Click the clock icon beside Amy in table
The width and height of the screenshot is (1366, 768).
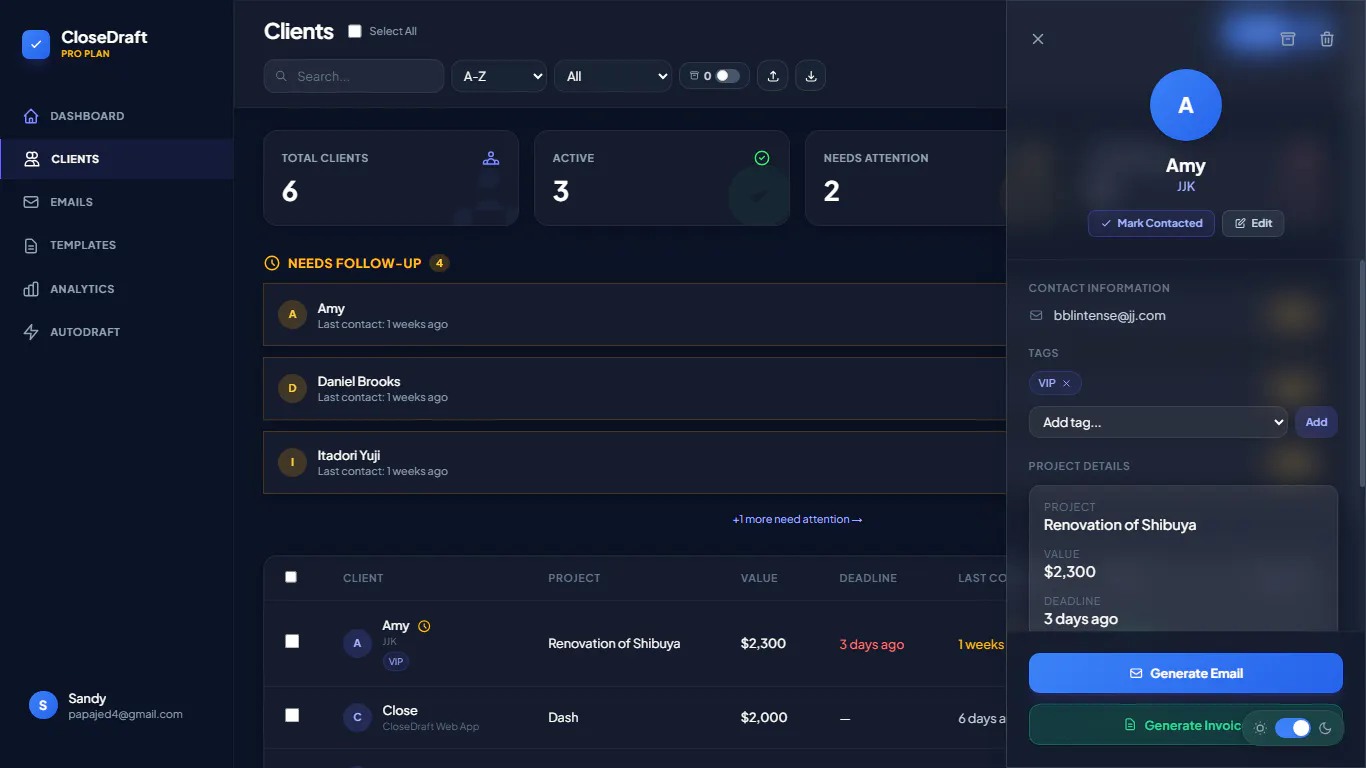pyautogui.click(x=424, y=626)
